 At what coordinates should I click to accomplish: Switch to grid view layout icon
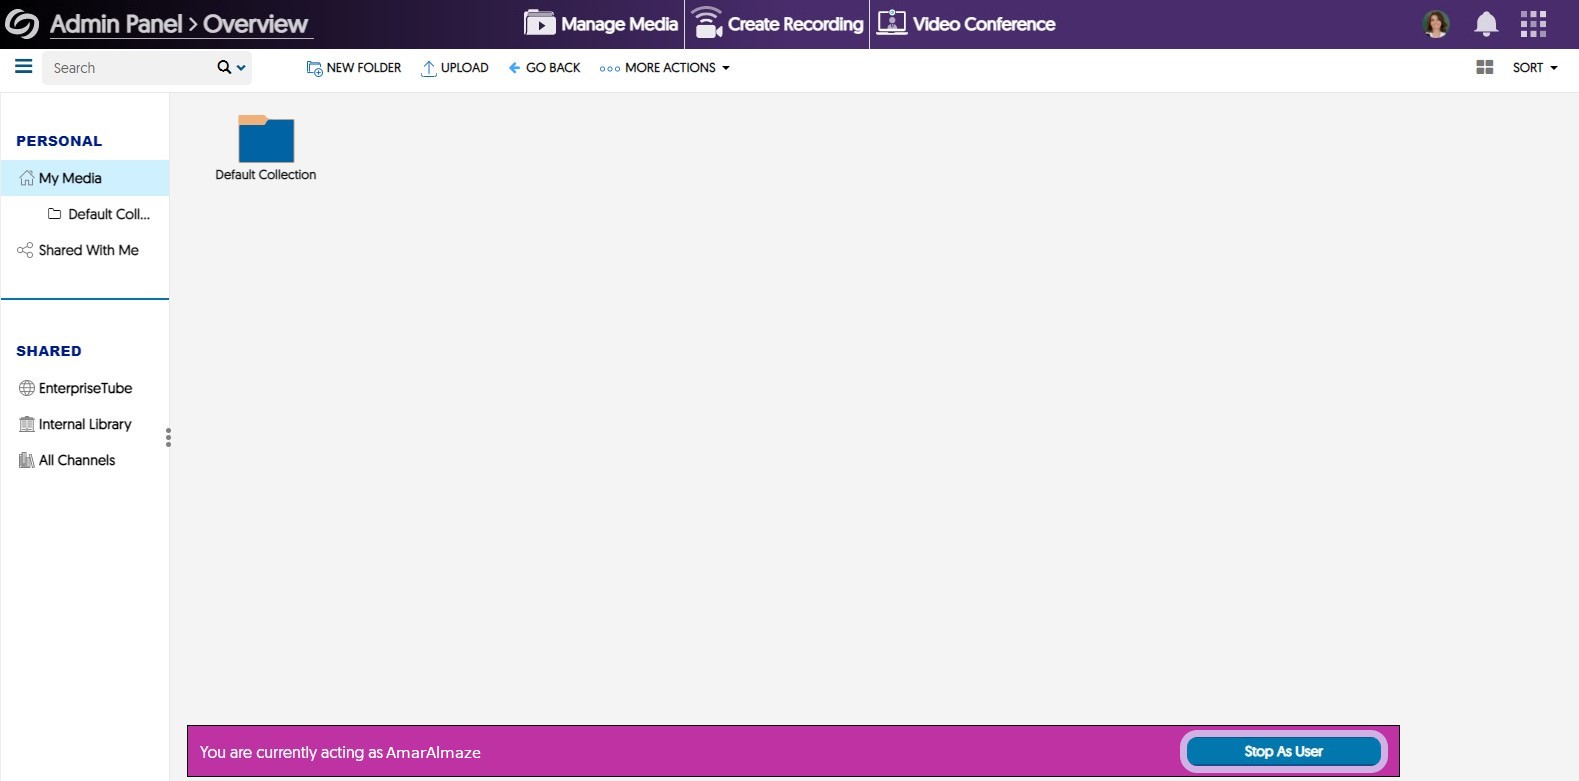tap(1485, 67)
